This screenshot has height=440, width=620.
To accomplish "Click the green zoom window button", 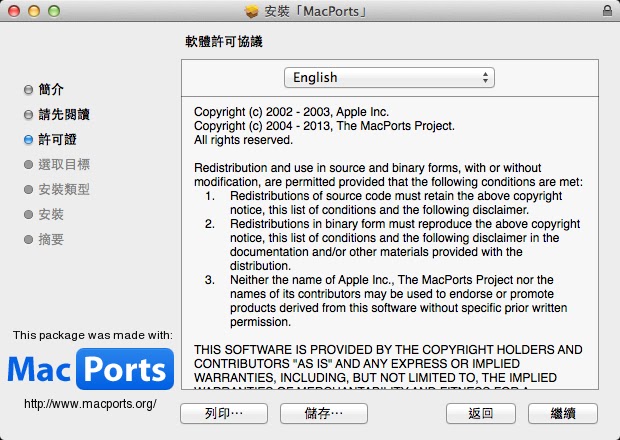I will (54, 11).
